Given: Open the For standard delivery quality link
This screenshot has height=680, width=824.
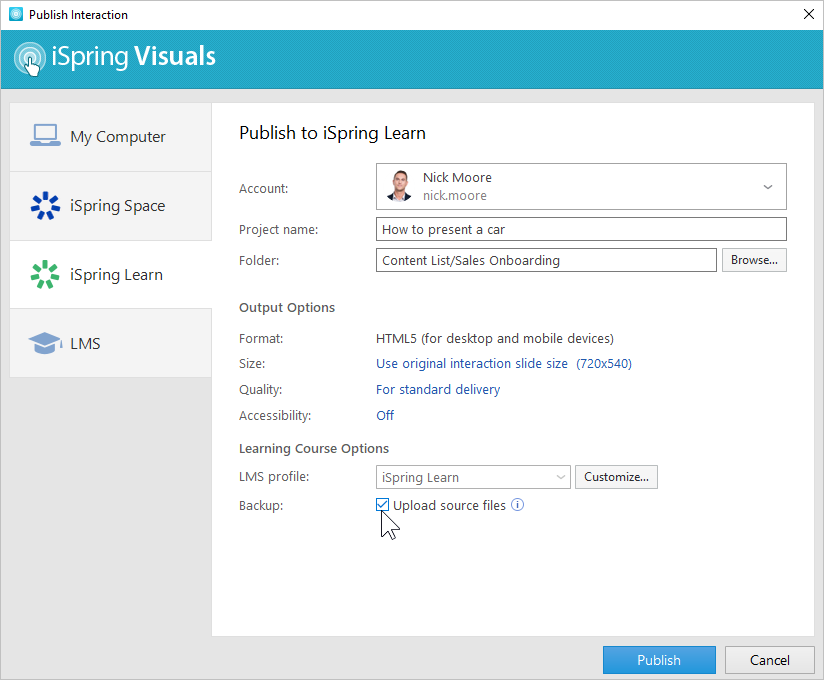Looking at the screenshot, I should coord(438,389).
